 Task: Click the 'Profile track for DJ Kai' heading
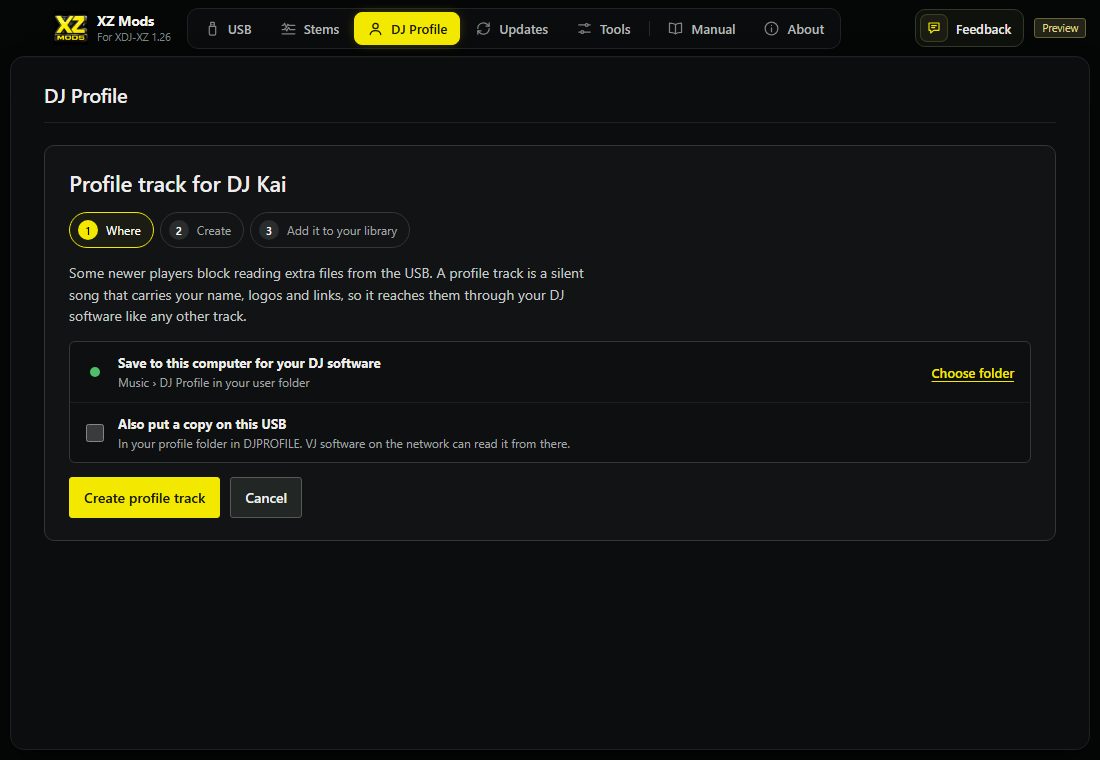coord(177,185)
